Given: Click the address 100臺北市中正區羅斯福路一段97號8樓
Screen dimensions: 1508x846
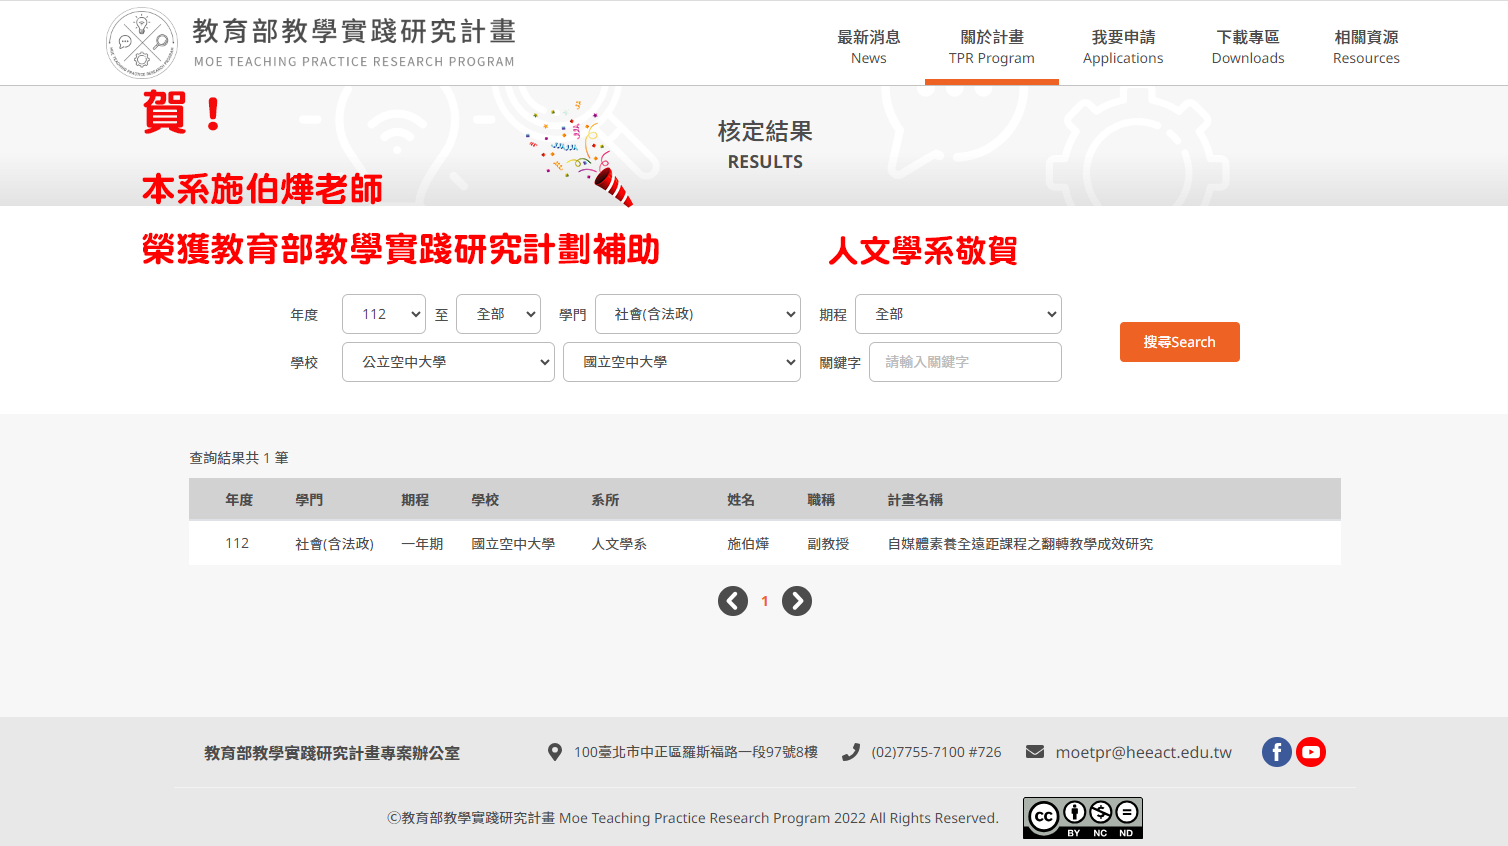Looking at the screenshot, I should pyautogui.click(x=696, y=752).
